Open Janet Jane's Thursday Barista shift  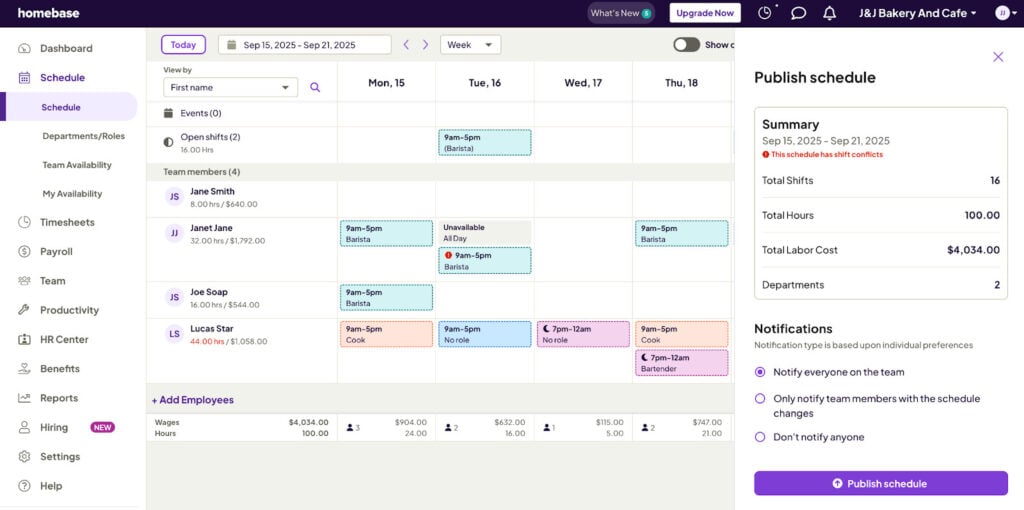pyautogui.click(x=682, y=233)
